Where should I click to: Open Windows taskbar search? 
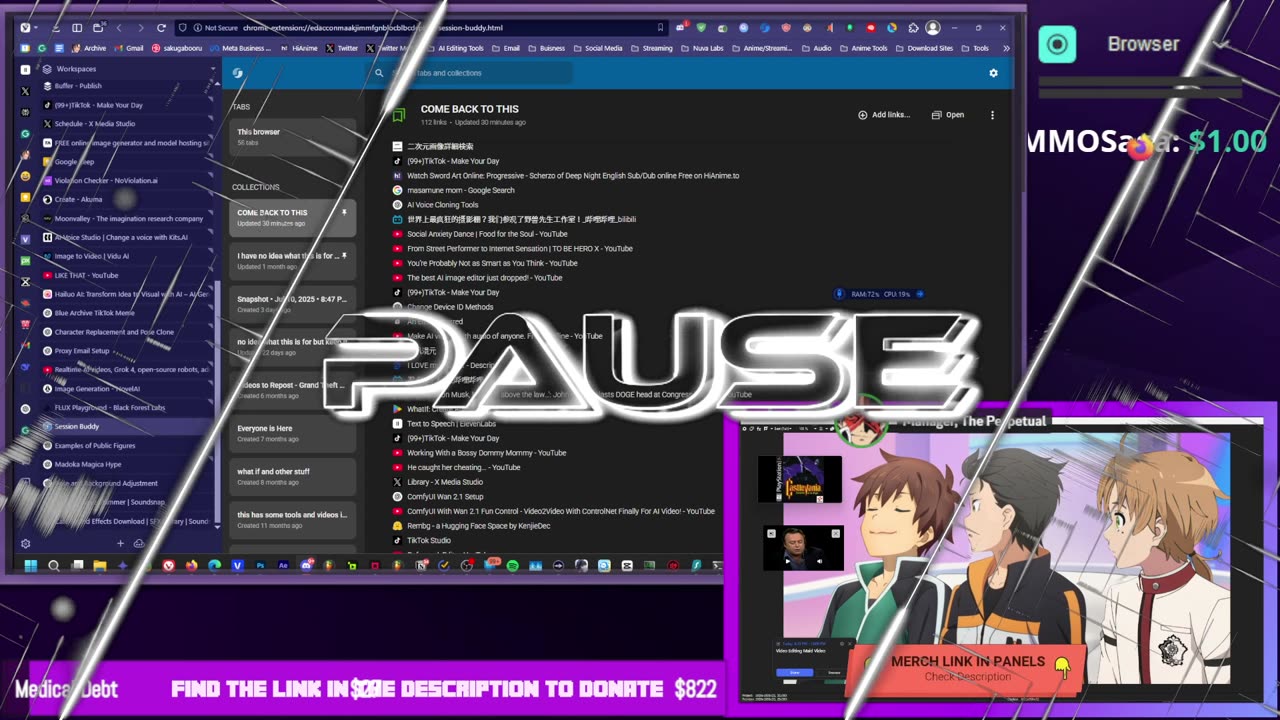[54, 566]
